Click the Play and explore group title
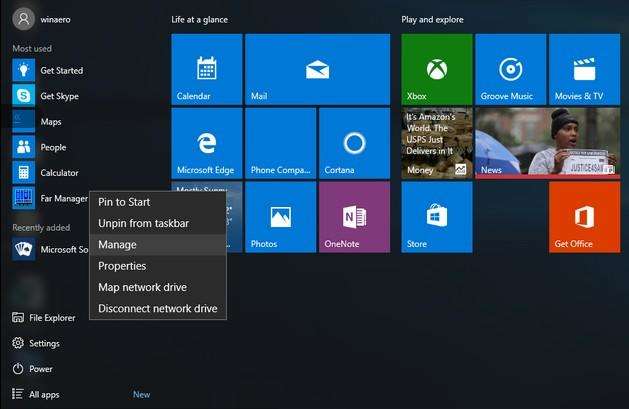The image size is (629, 409). [432, 20]
